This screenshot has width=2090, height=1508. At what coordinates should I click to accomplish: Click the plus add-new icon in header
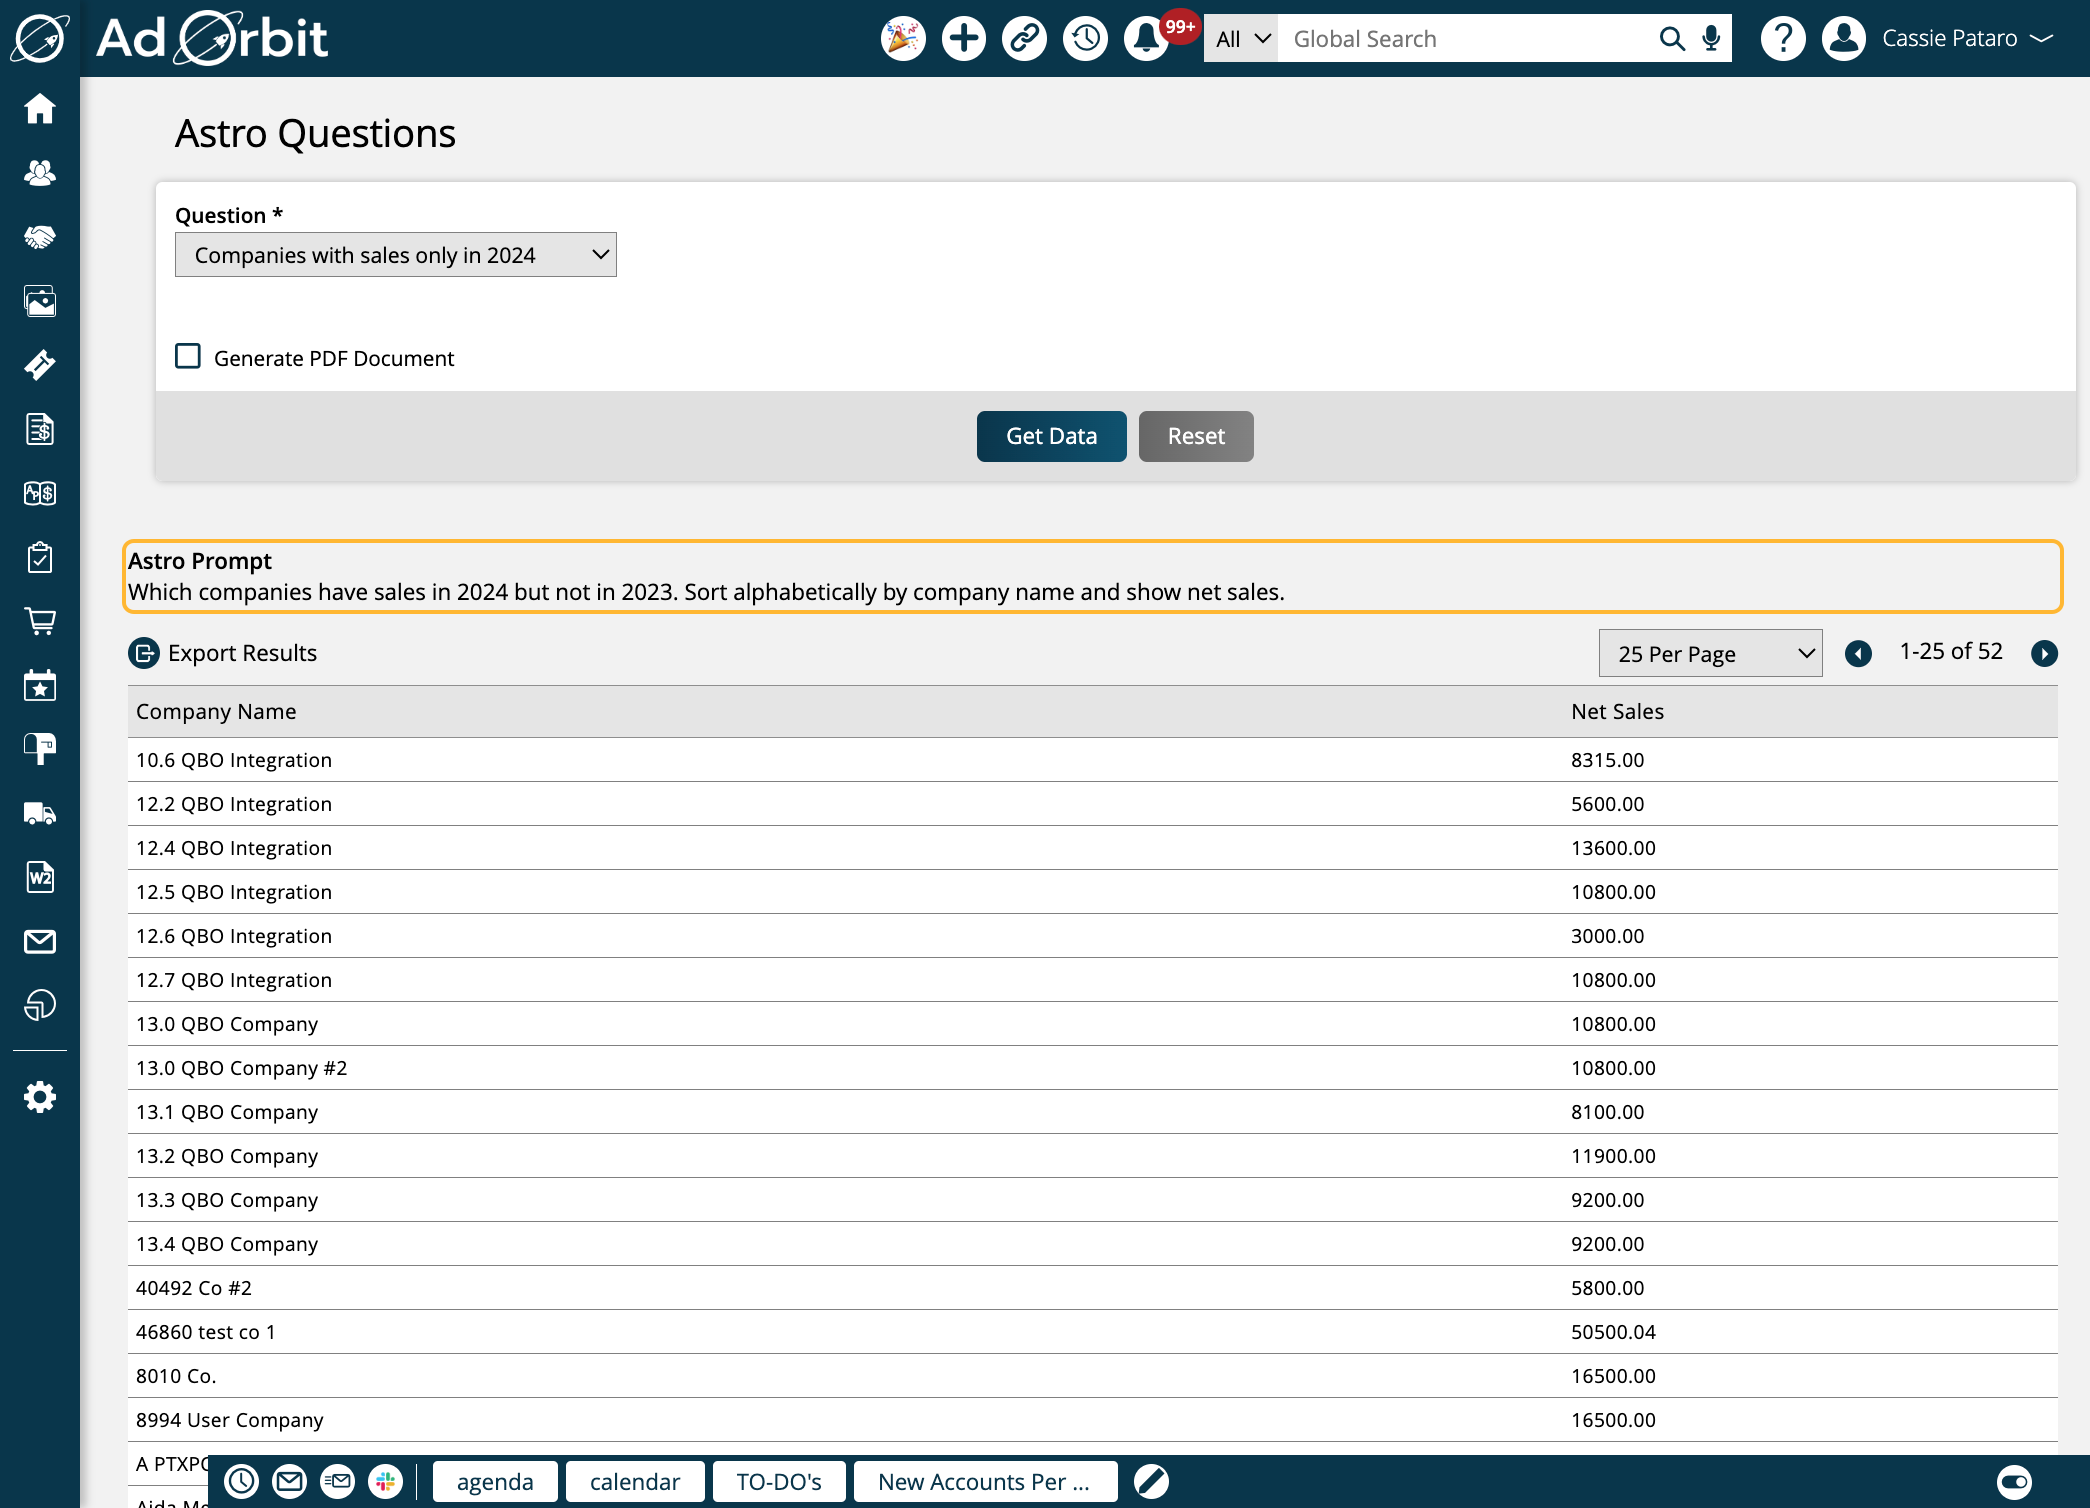tap(964, 39)
